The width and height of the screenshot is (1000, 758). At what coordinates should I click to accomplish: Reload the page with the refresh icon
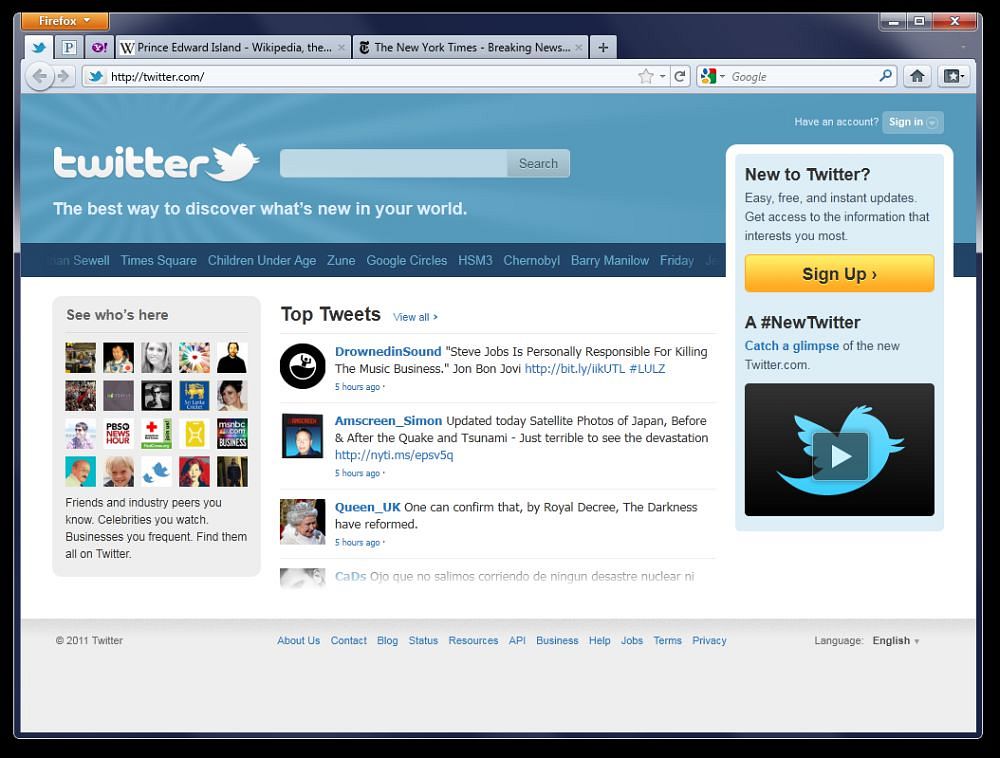point(680,76)
